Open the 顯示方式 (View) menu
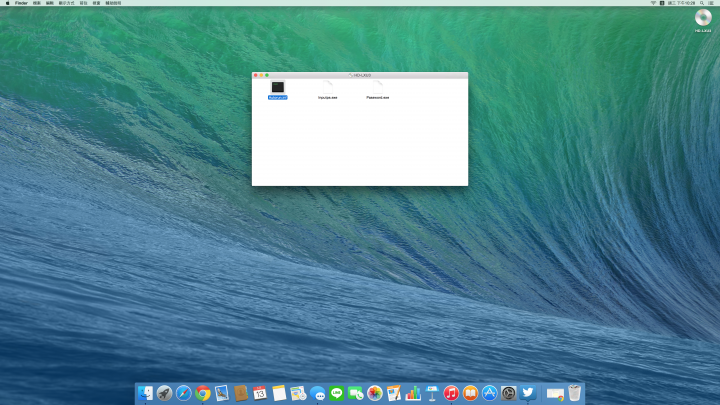Image resolution: width=720 pixels, height=405 pixels. 67,3
